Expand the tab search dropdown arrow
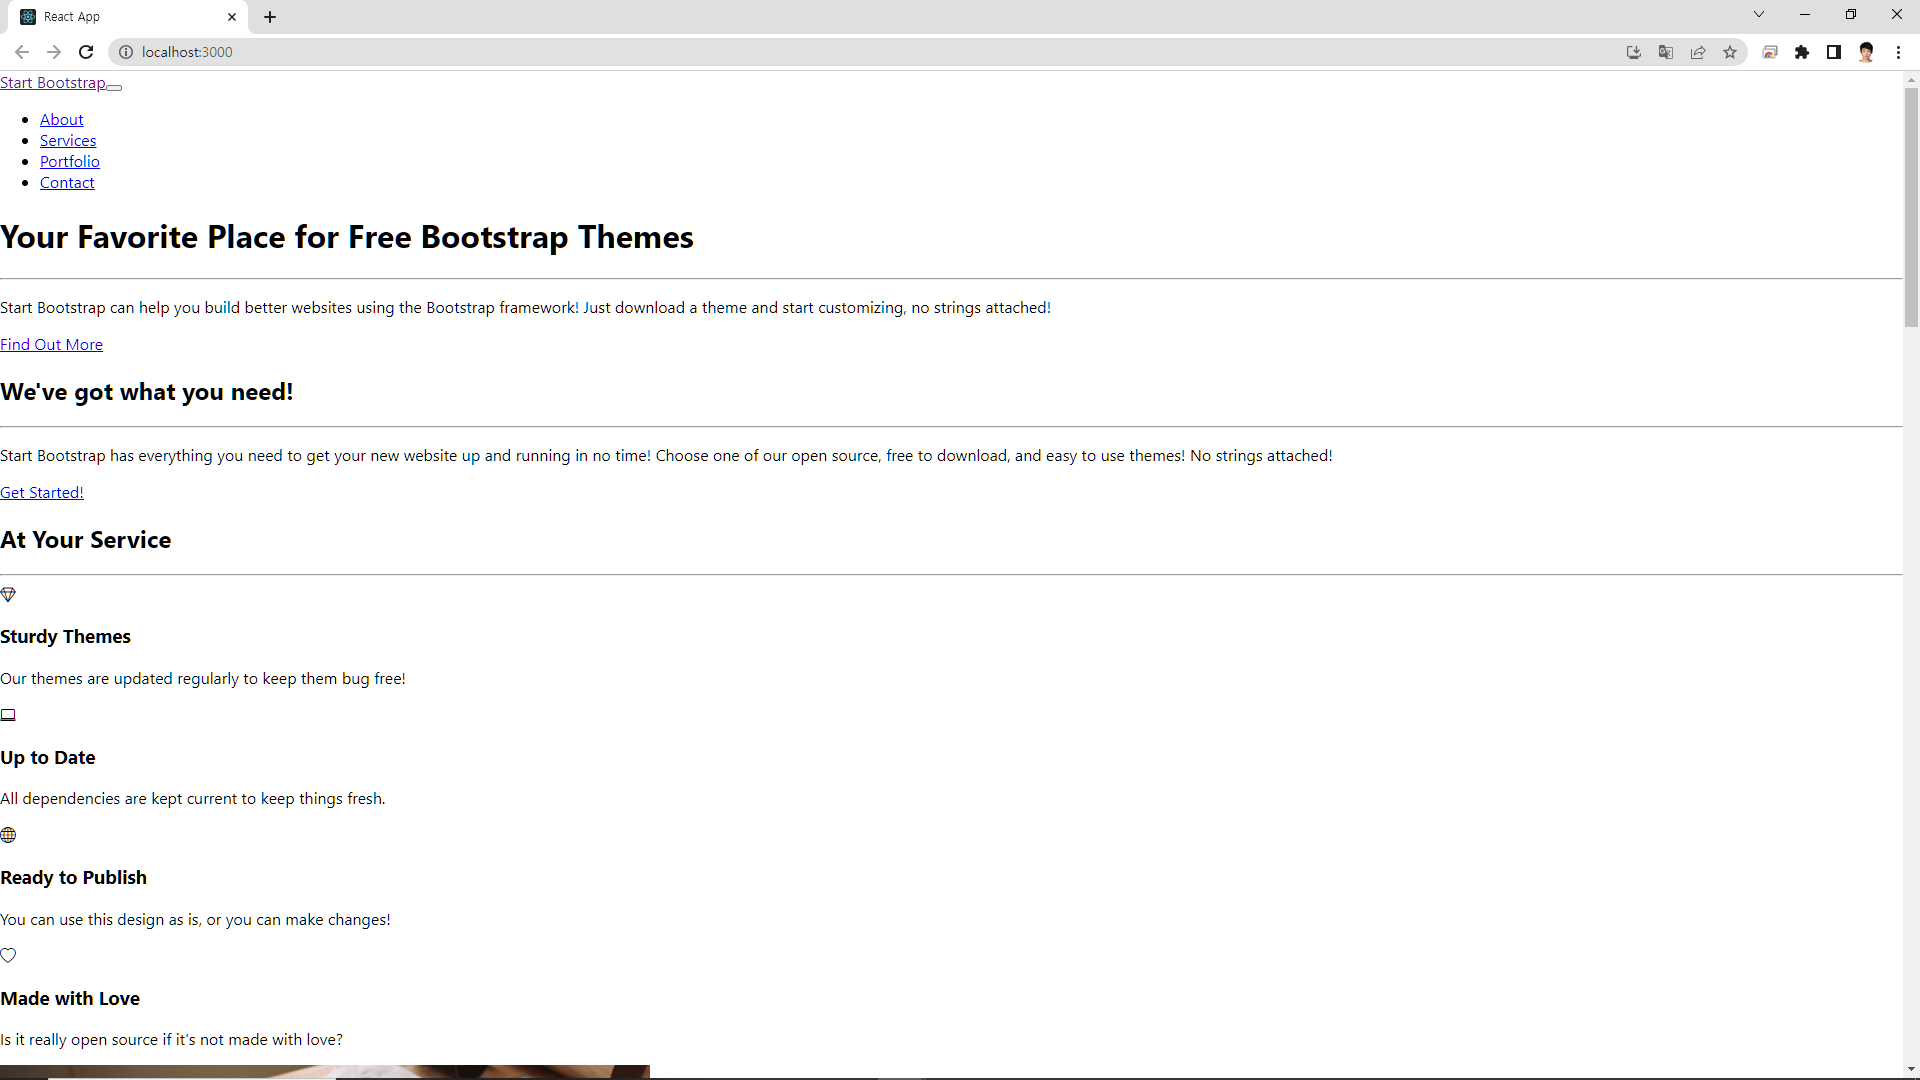The image size is (1920, 1080). click(1759, 14)
